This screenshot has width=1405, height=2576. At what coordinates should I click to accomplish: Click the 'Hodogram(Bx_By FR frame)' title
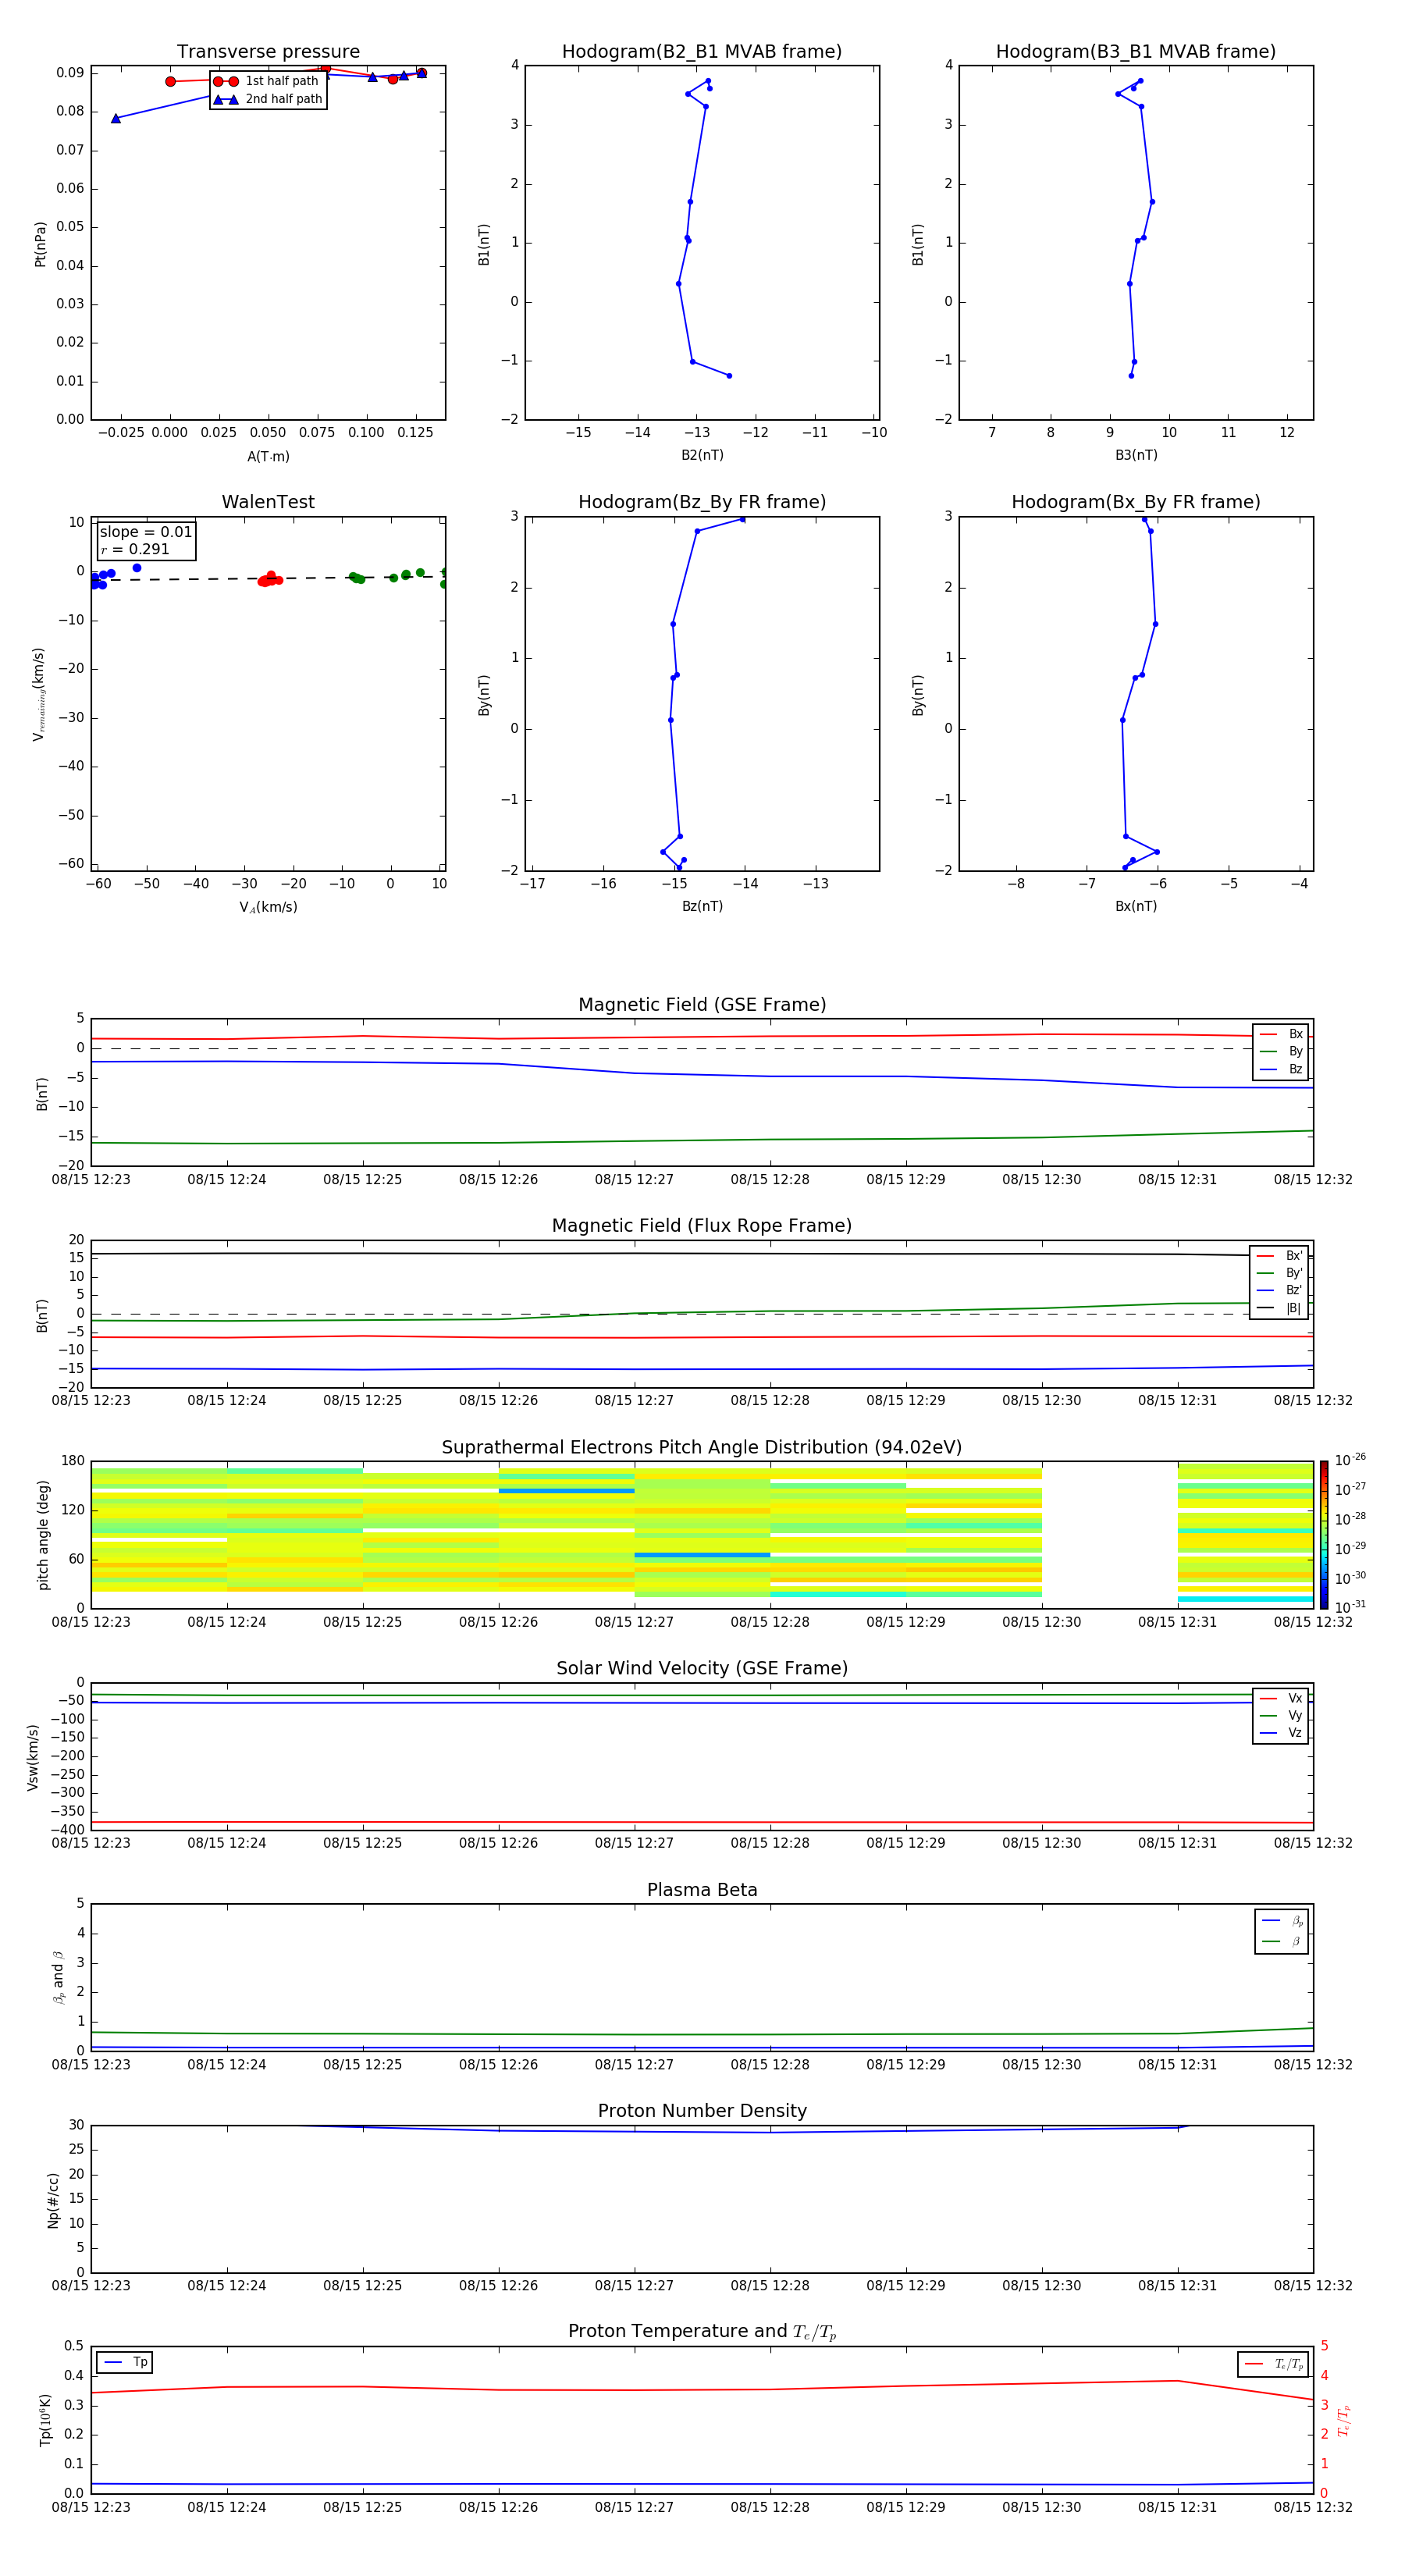[1136, 502]
